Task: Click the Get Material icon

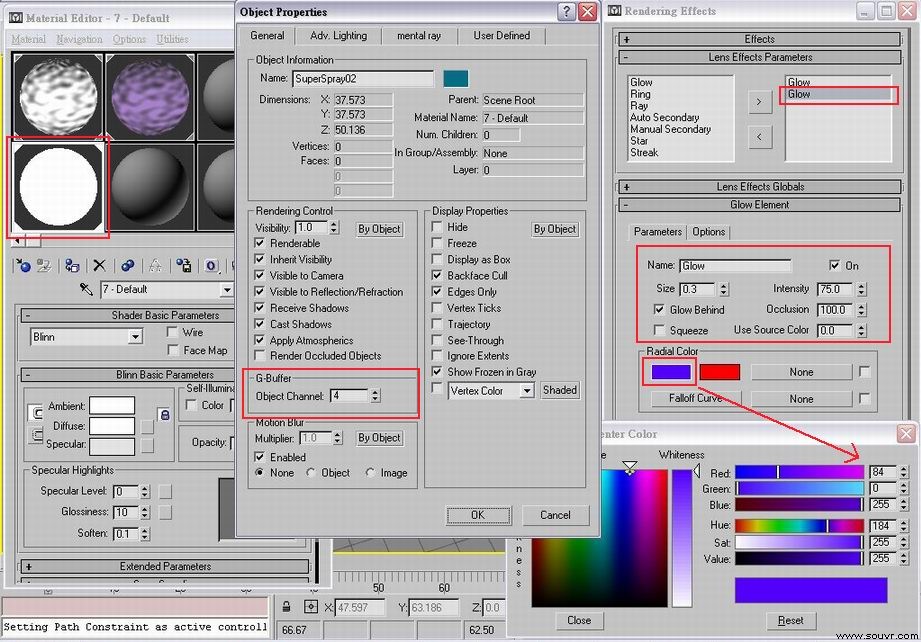Action: point(23,266)
